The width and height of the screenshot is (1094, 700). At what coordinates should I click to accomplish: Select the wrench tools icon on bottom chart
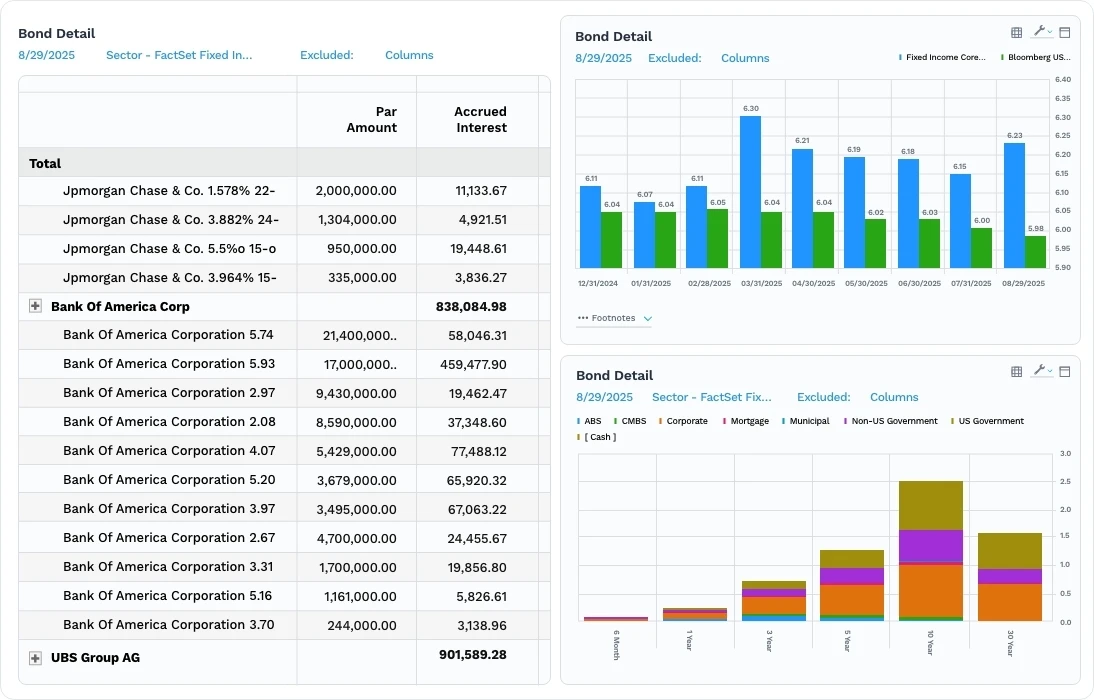point(1040,370)
